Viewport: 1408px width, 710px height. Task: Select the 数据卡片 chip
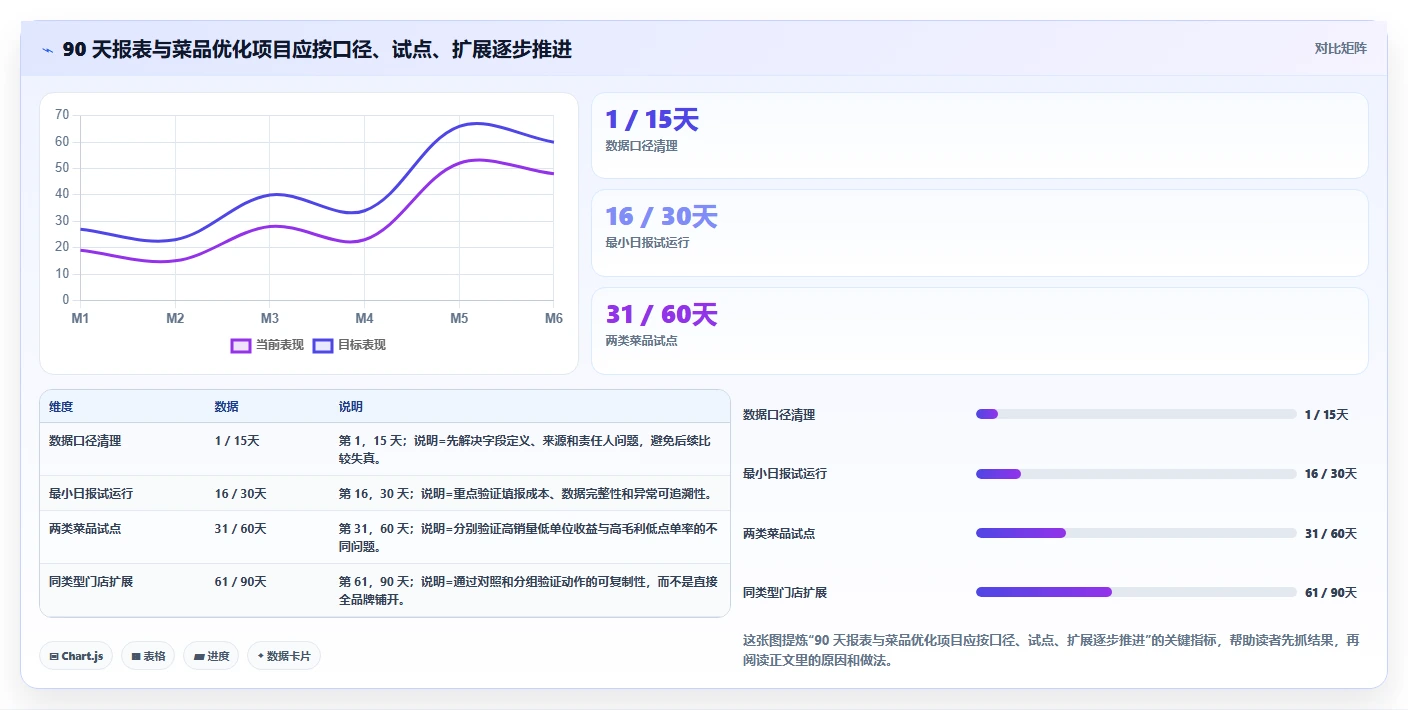click(284, 656)
